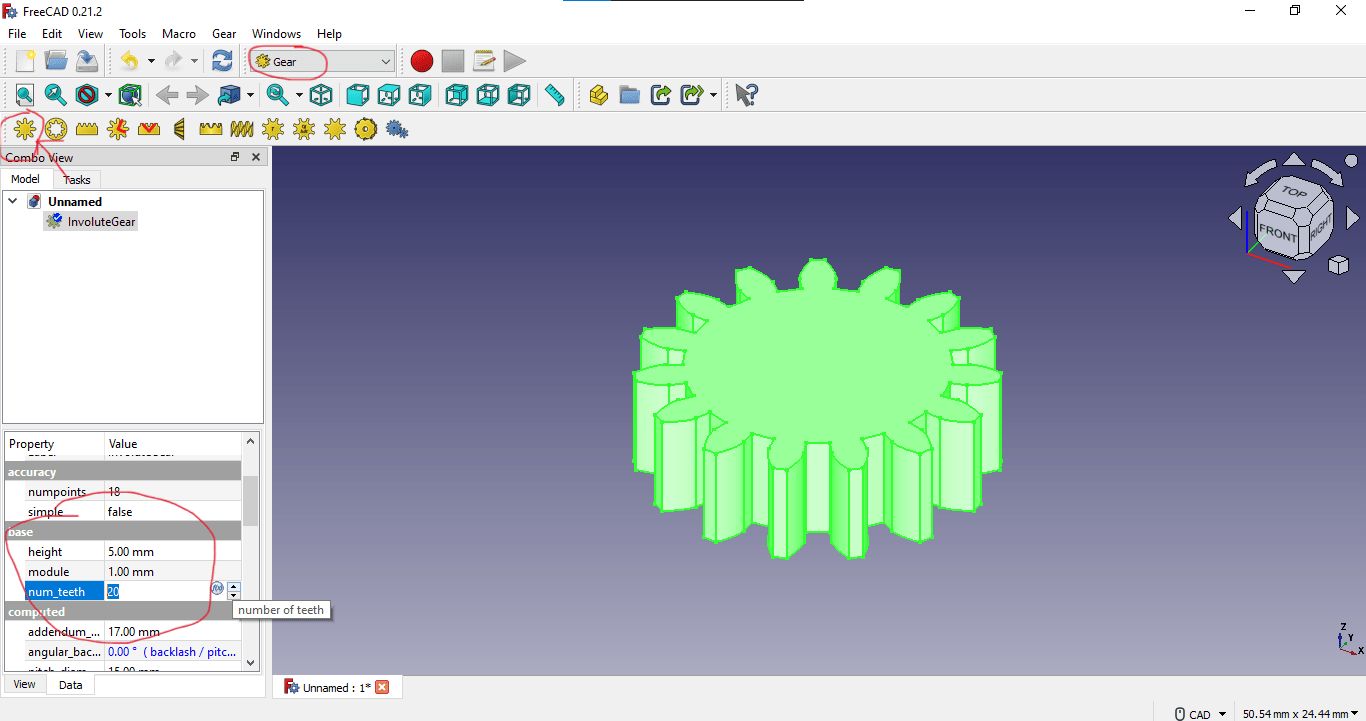Open the make sub-link dropdown arrow
The height and width of the screenshot is (721, 1366).
pyautogui.click(x=713, y=95)
